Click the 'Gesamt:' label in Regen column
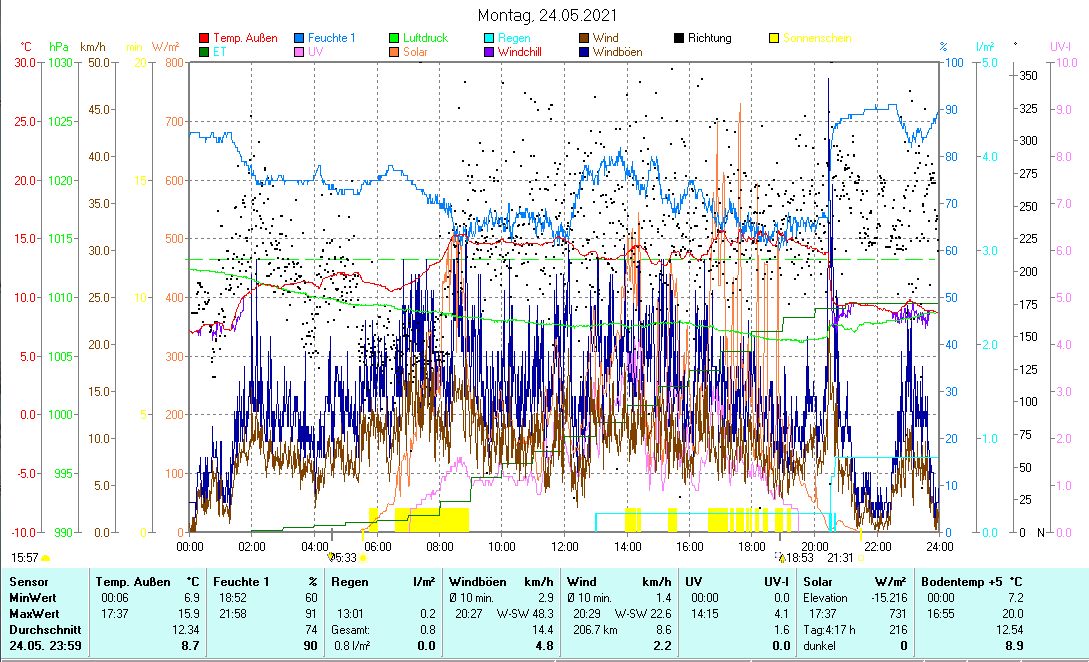 click(x=352, y=630)
